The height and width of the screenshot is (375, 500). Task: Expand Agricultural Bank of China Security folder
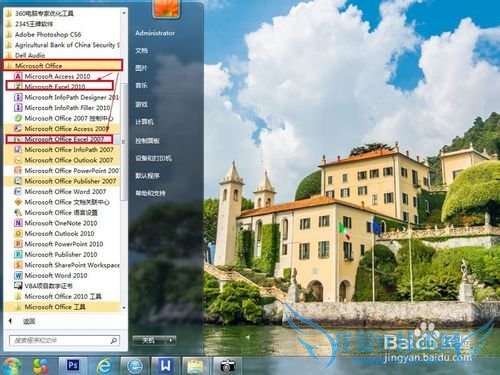[x=62, y=45]
